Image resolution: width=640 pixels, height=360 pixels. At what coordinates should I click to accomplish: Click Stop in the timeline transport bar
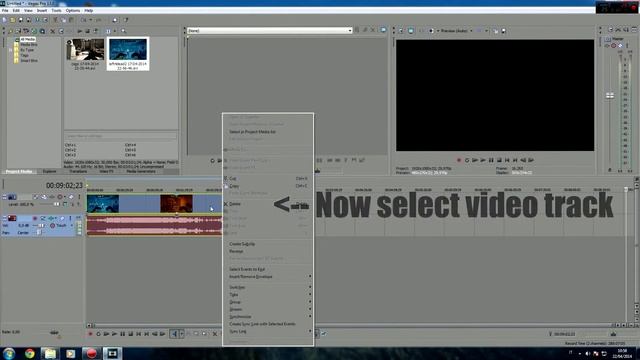(x=131, y=334)
